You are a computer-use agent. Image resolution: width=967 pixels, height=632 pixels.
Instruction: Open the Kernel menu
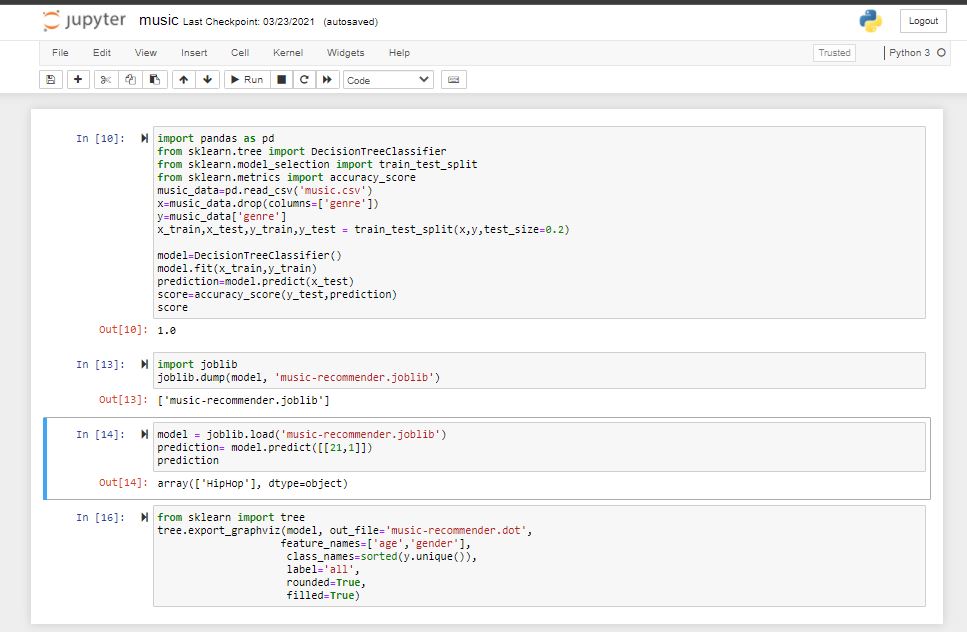click(x=288, y=53)
